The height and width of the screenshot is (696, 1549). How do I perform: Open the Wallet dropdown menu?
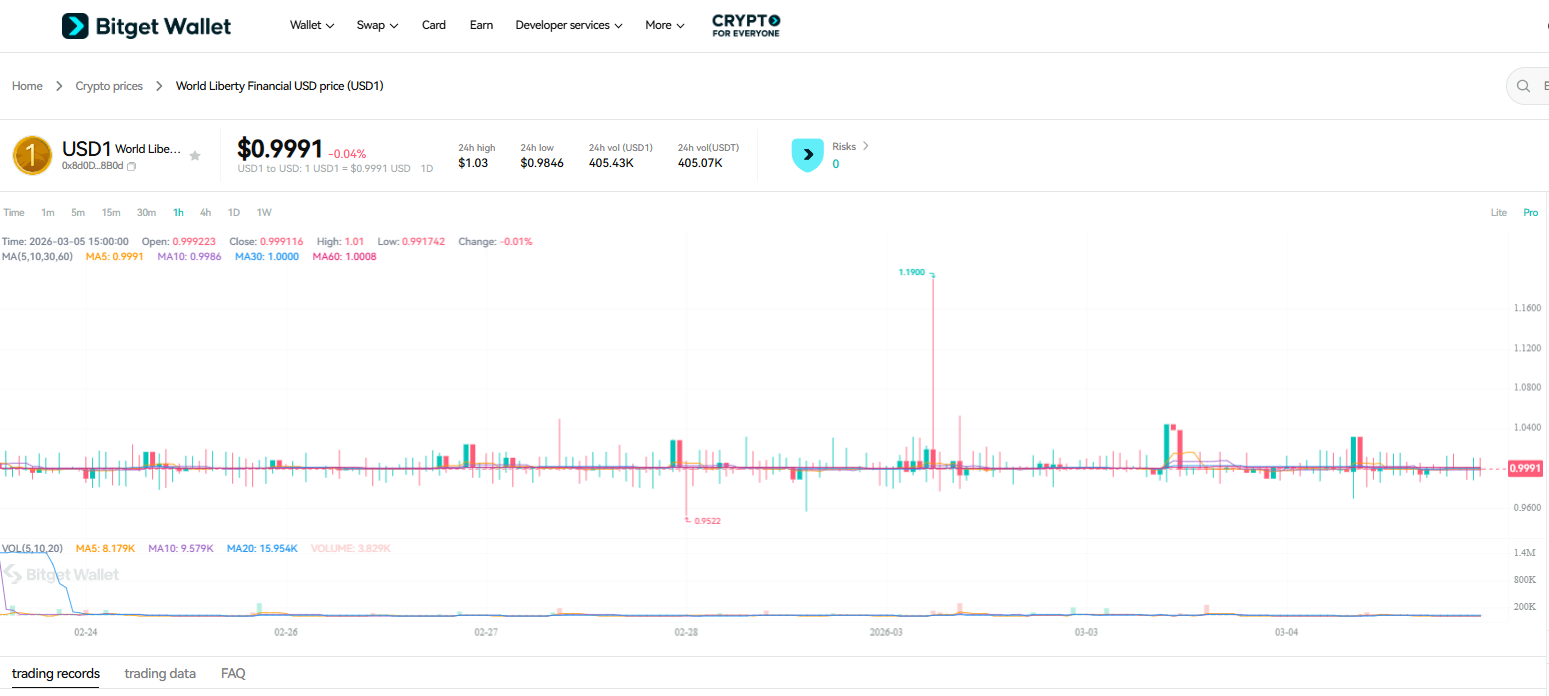[x=311, y=25]
